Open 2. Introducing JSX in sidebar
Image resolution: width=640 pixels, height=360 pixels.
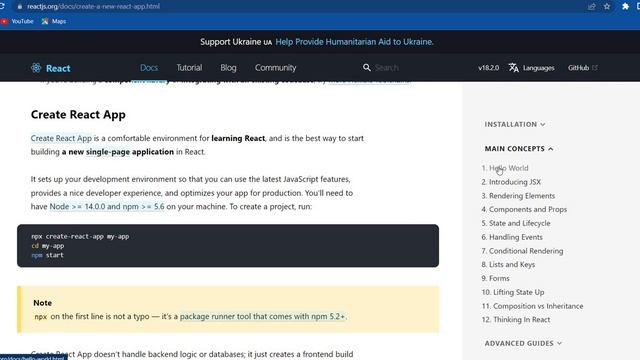click(x=511, y=182)
